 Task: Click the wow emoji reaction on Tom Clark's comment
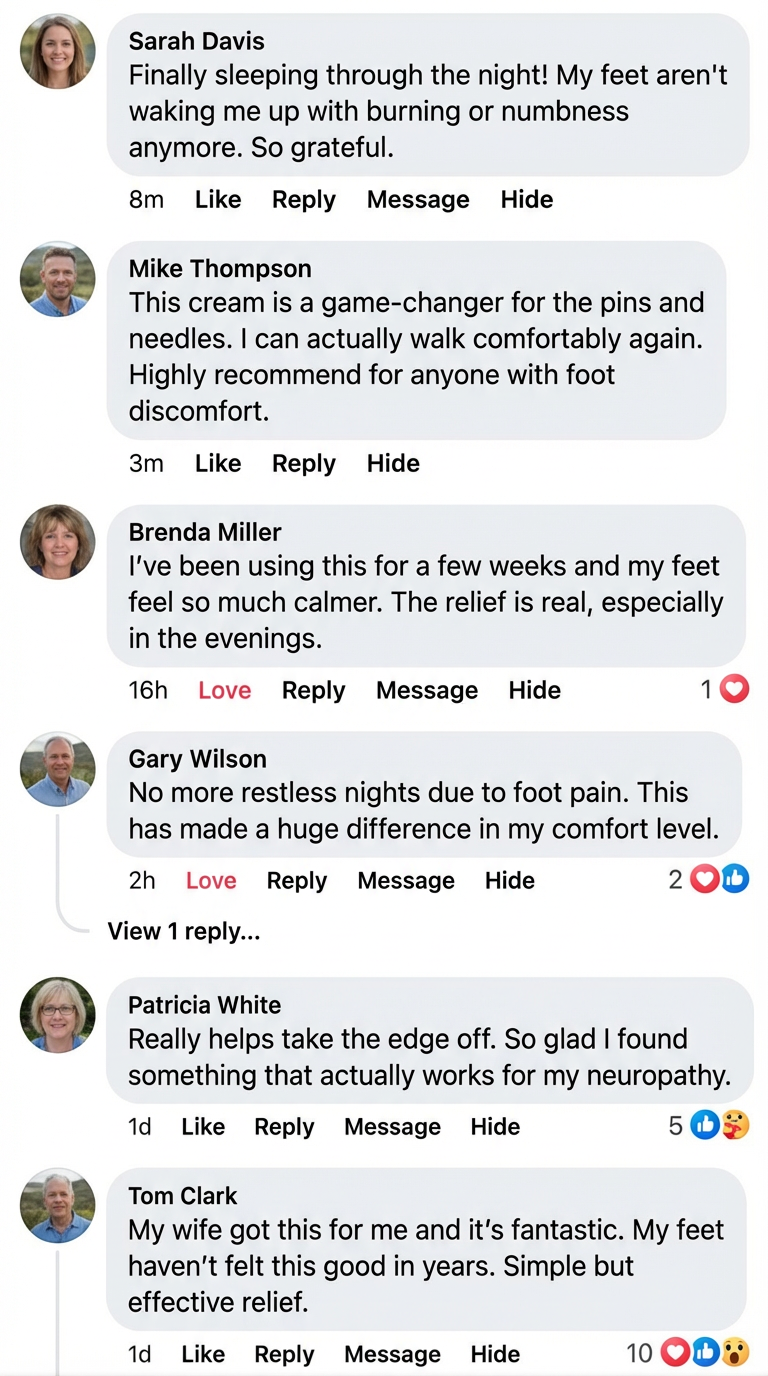(736, 1353)
